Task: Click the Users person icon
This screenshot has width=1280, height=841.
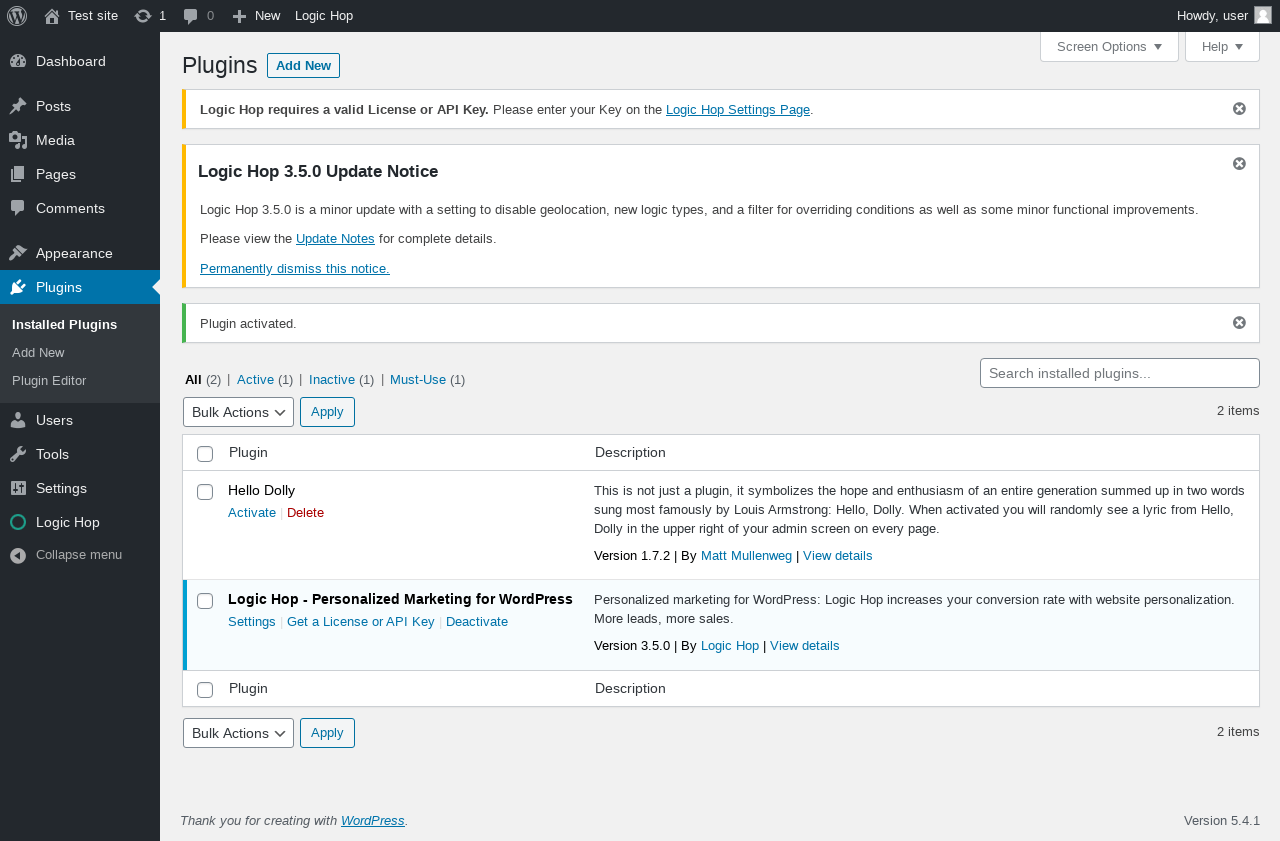Action: [18, 420]
